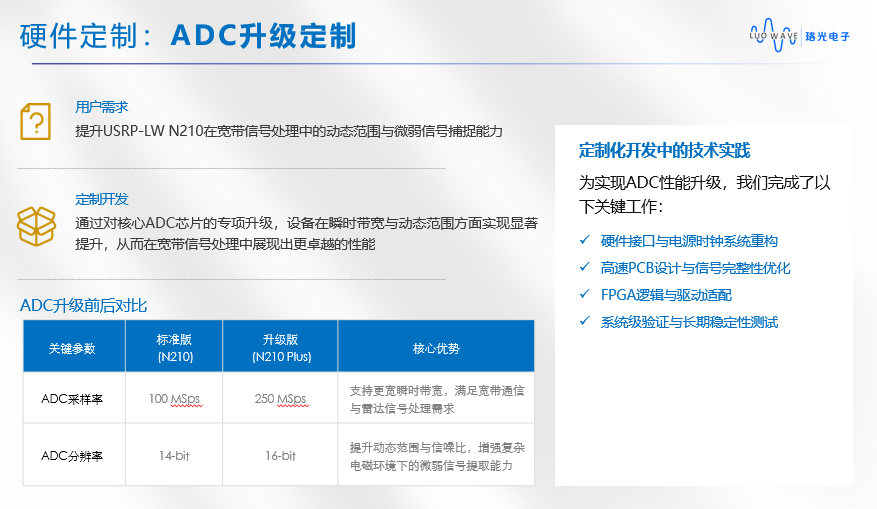Select the 250 MSps cell
This screenshot has width=877, height=509.
pos(280,398)
